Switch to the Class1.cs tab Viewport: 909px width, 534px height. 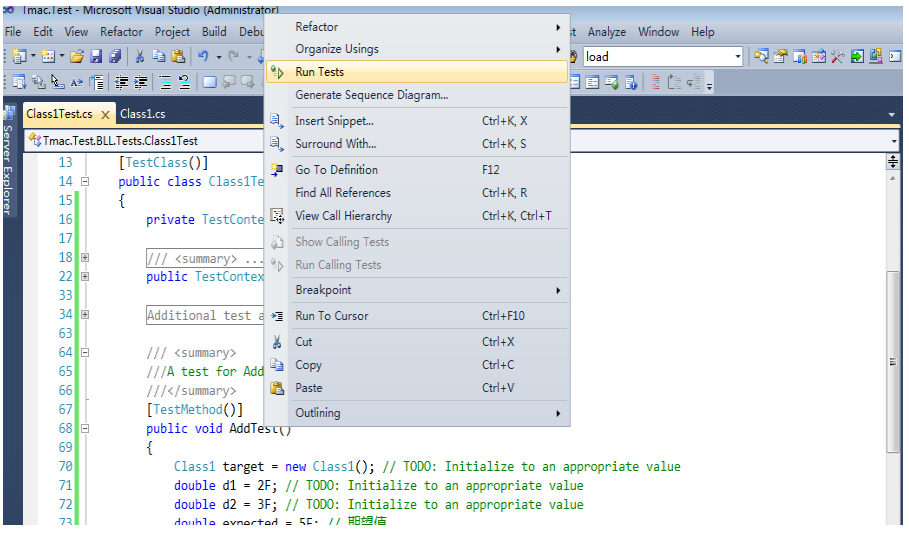coord(143,114)
